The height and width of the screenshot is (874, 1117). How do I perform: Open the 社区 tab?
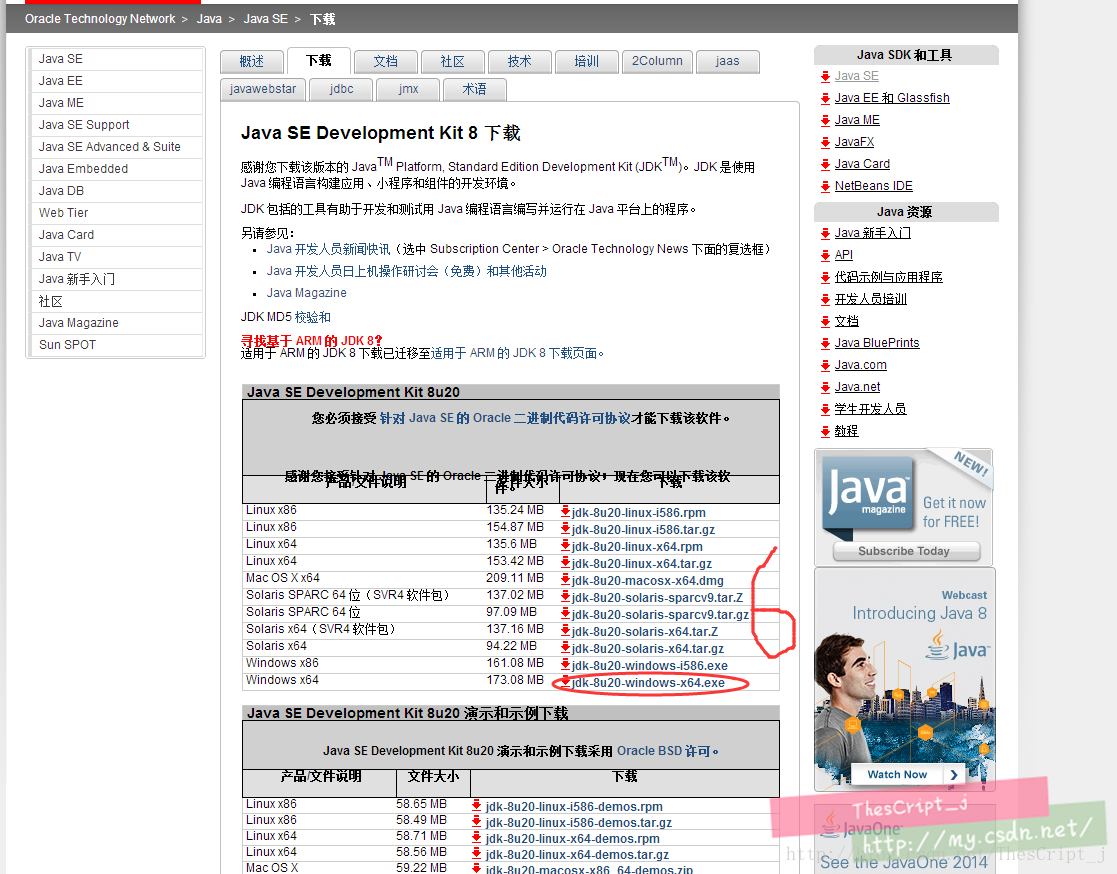[452, 61]
